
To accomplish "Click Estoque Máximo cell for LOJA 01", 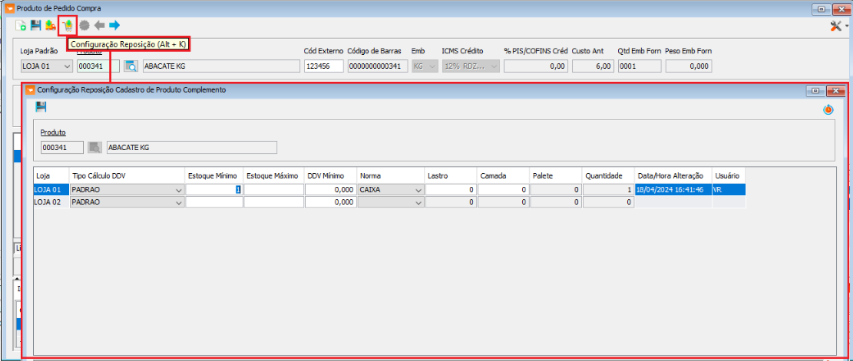I will (274, 190).
